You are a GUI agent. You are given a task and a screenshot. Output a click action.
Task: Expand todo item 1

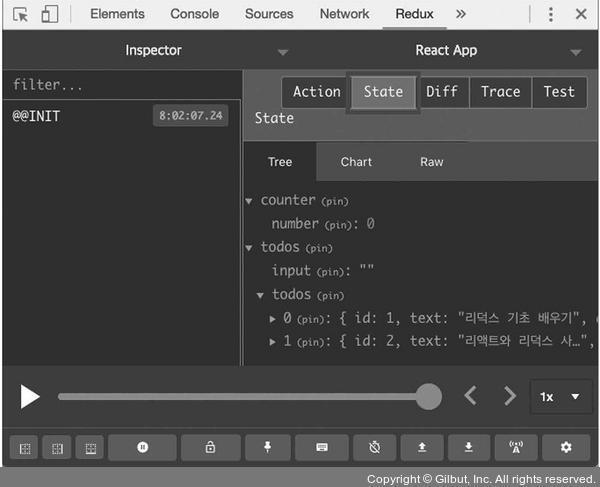(x=272, y=342)
